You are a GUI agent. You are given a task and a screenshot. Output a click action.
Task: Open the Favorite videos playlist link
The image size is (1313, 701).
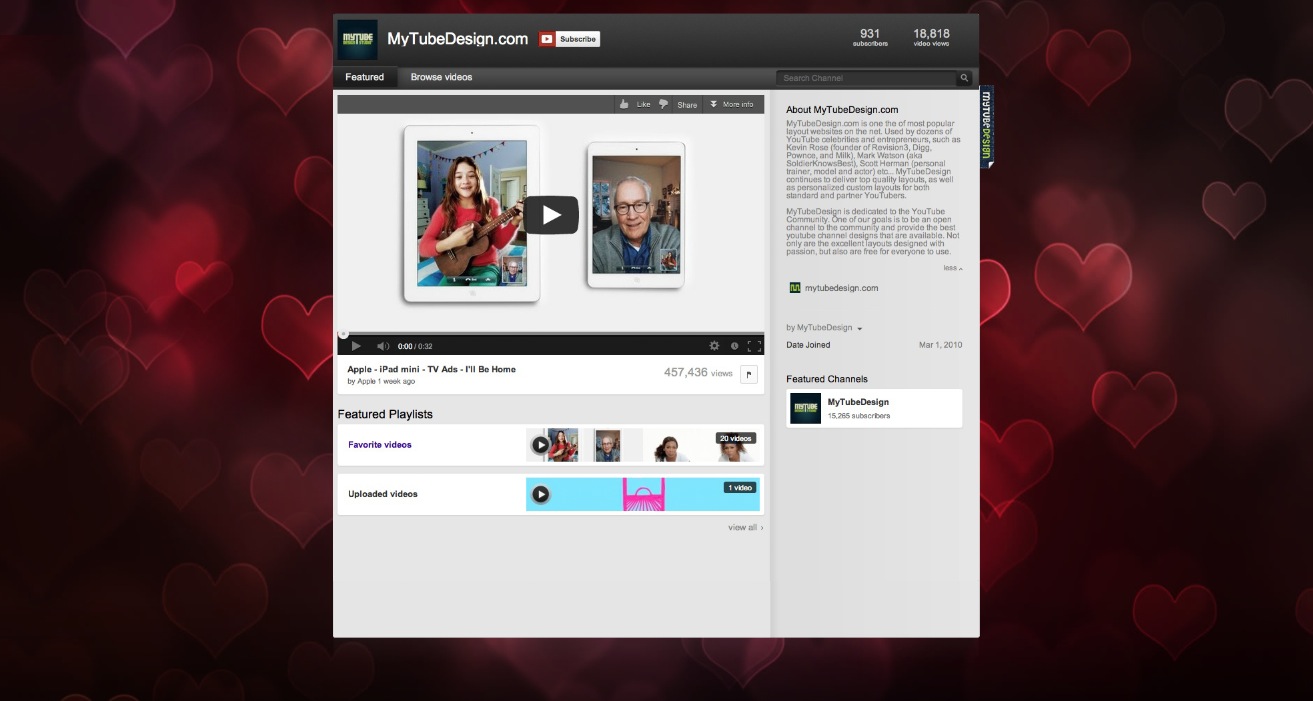point(380,445)
